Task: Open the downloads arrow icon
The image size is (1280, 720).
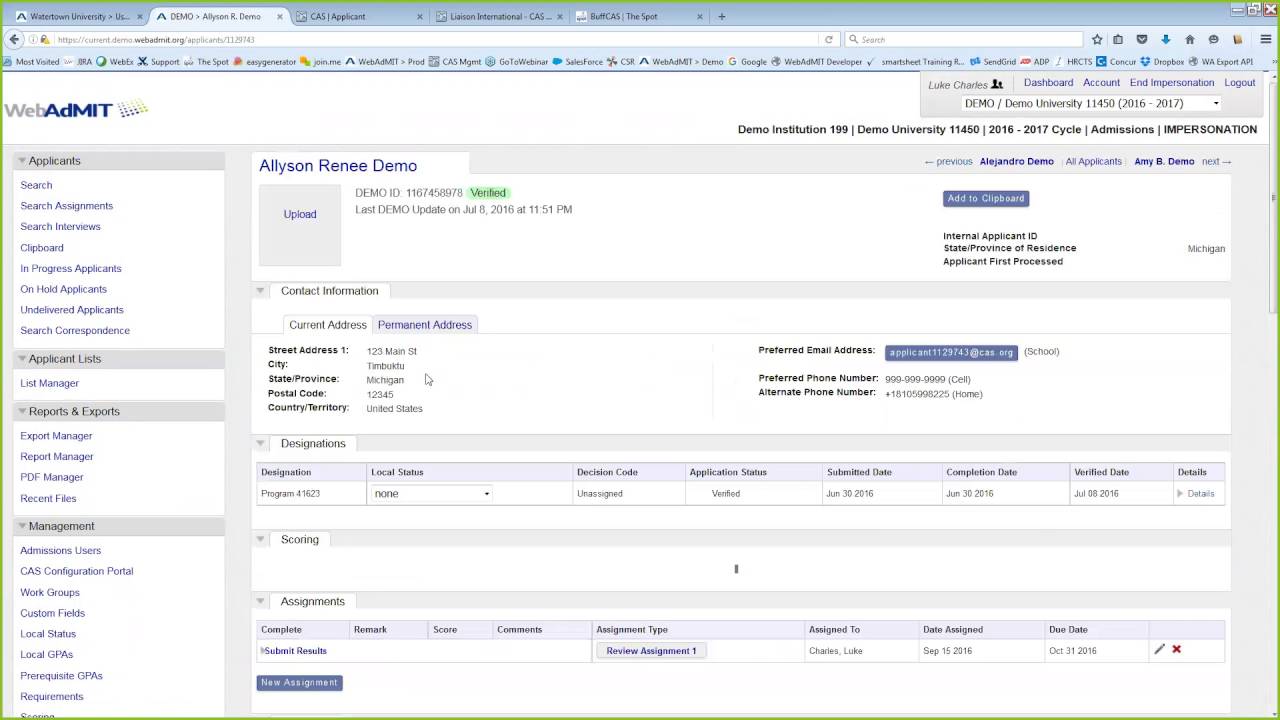Action: [x=1166, y=39]
